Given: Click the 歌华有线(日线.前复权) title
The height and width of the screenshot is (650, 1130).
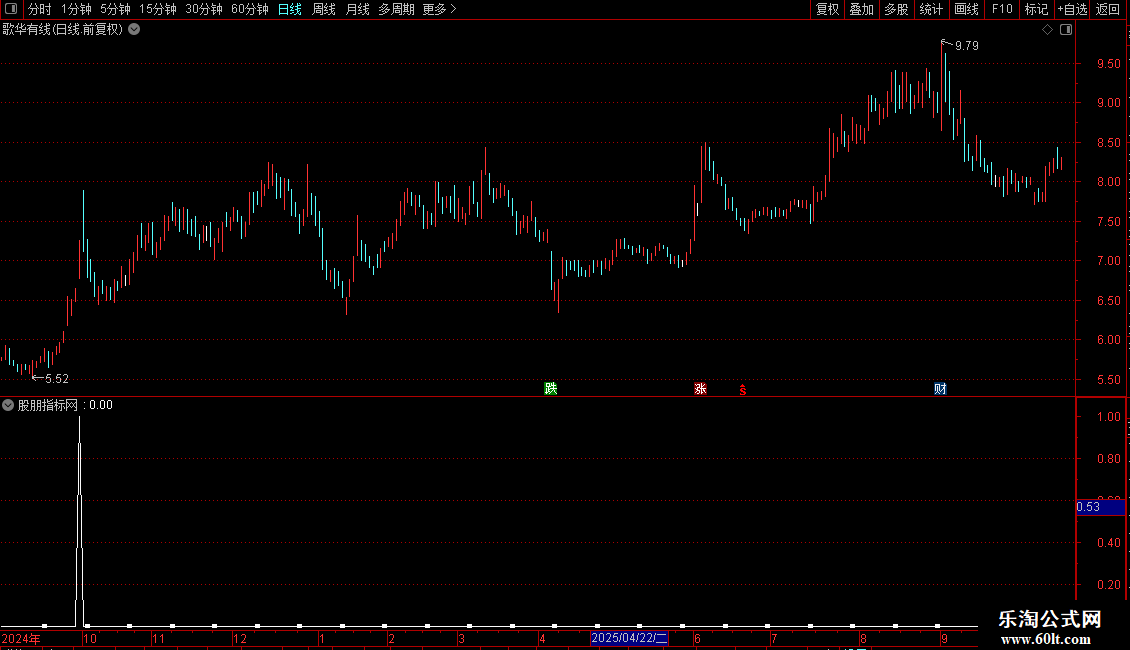Looking at the screenshot, I should (63, 30).
